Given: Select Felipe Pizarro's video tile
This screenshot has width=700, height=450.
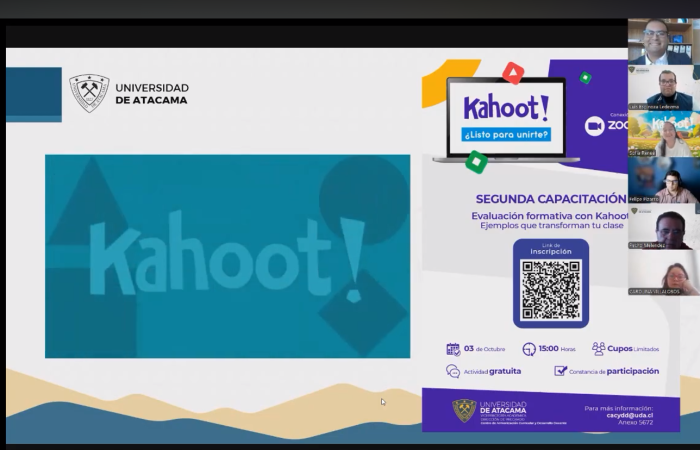Looking at the screenshot, I should tap(664, 180).
